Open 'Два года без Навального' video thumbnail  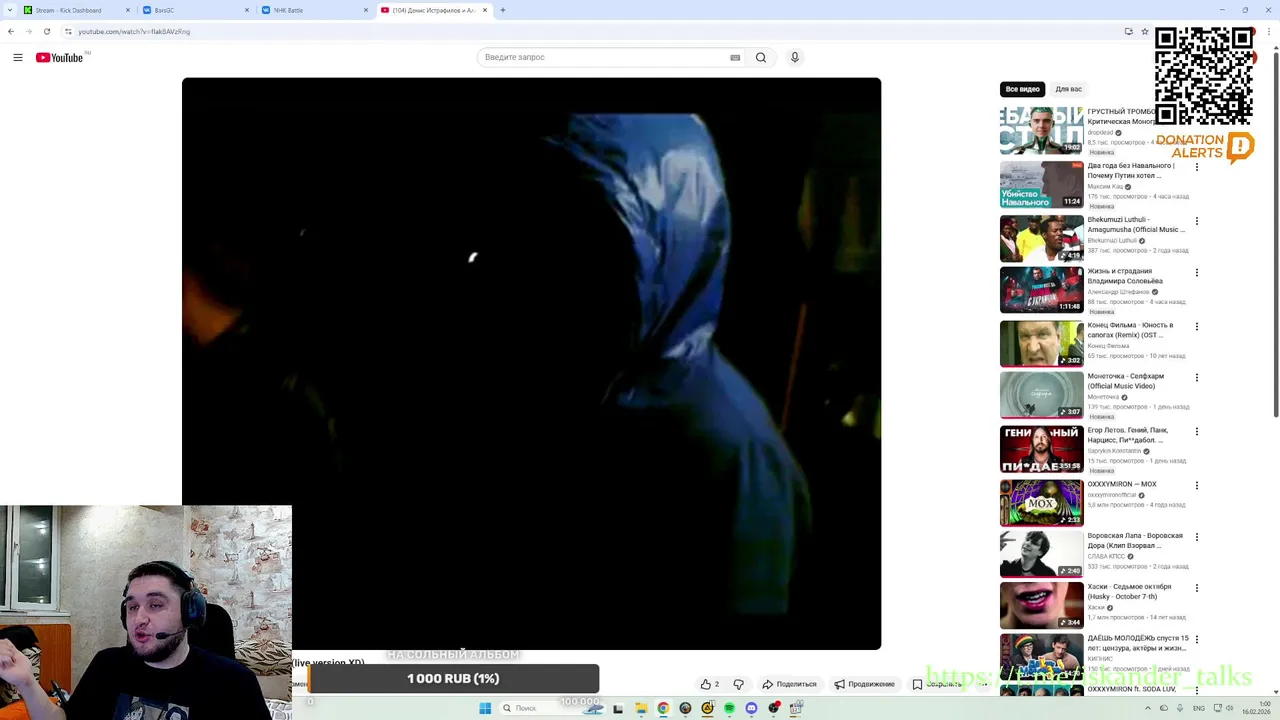click(x=1041, y=185)
